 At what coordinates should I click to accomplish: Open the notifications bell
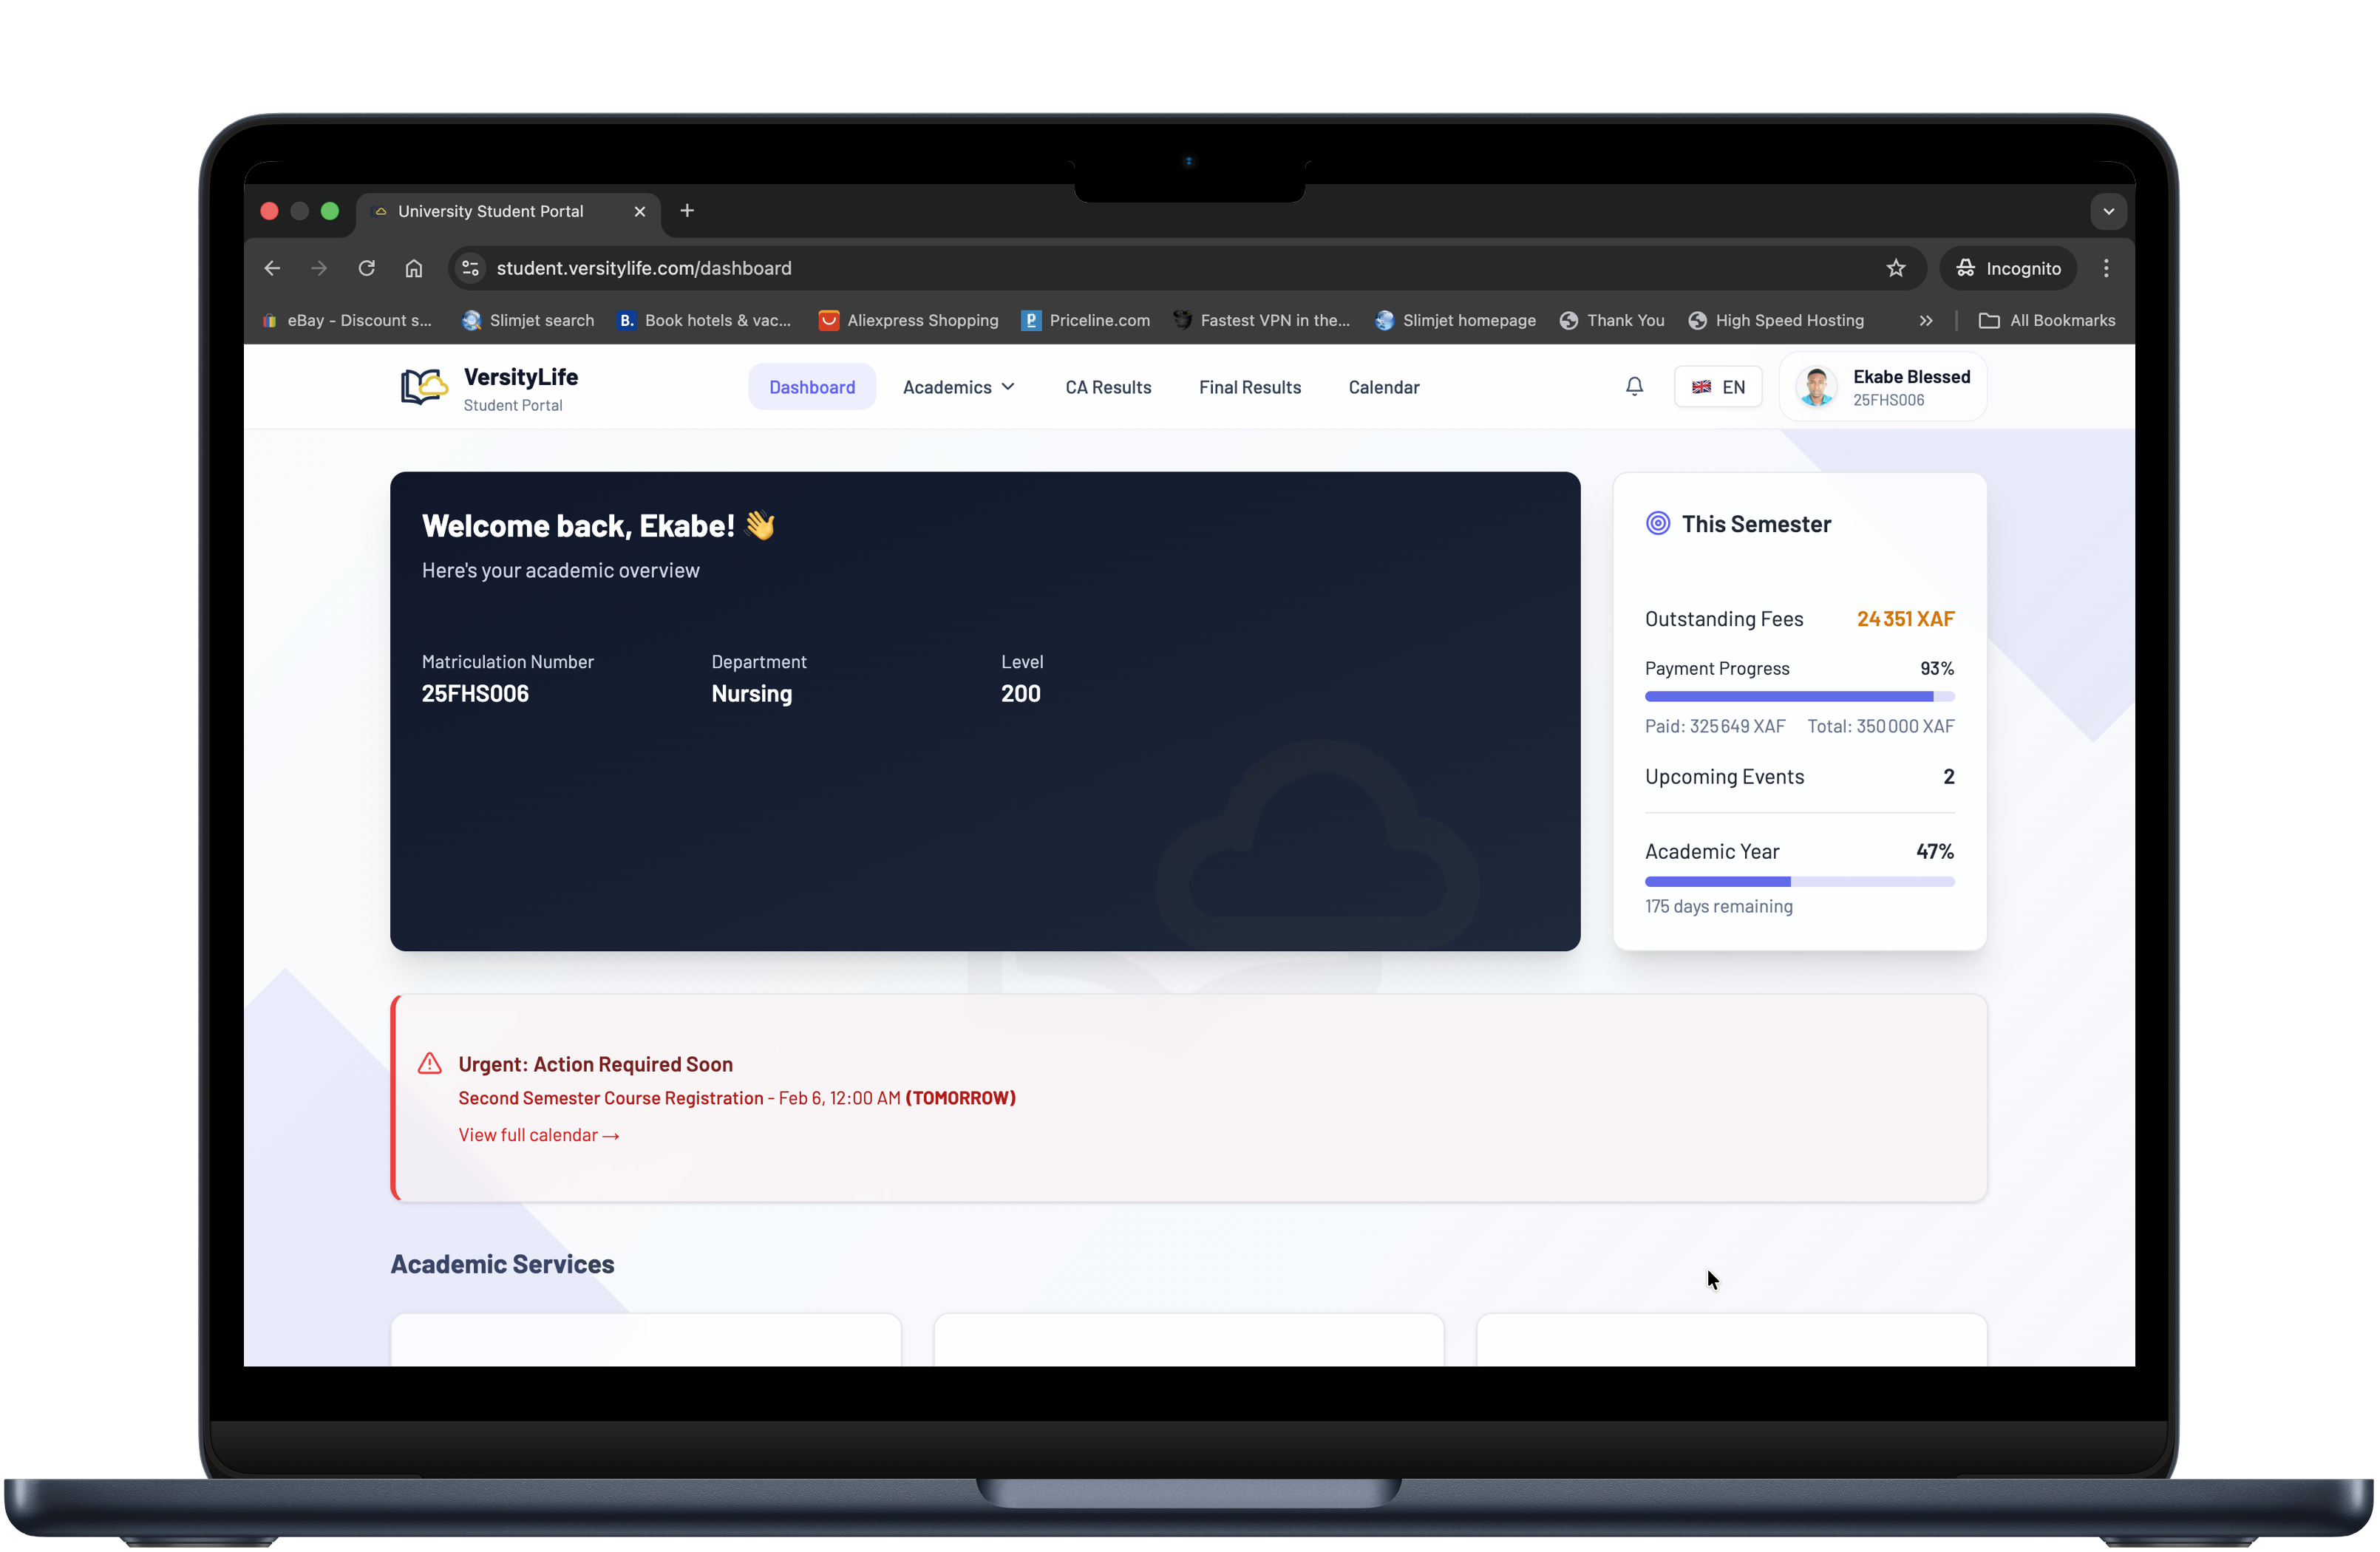click(1633, 386)
